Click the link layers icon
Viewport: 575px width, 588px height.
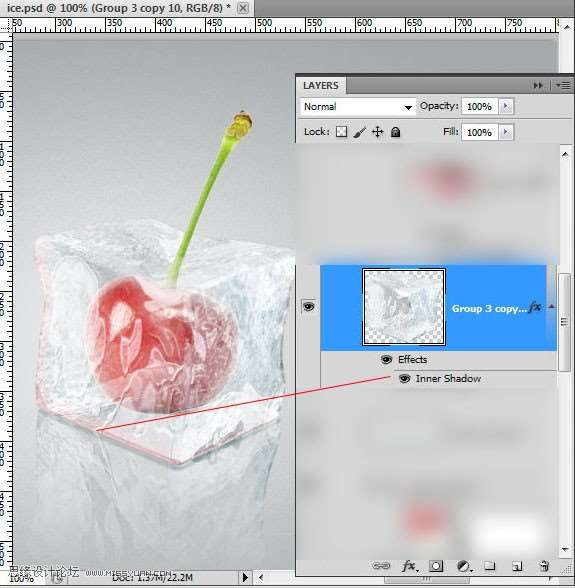point(381,566)
